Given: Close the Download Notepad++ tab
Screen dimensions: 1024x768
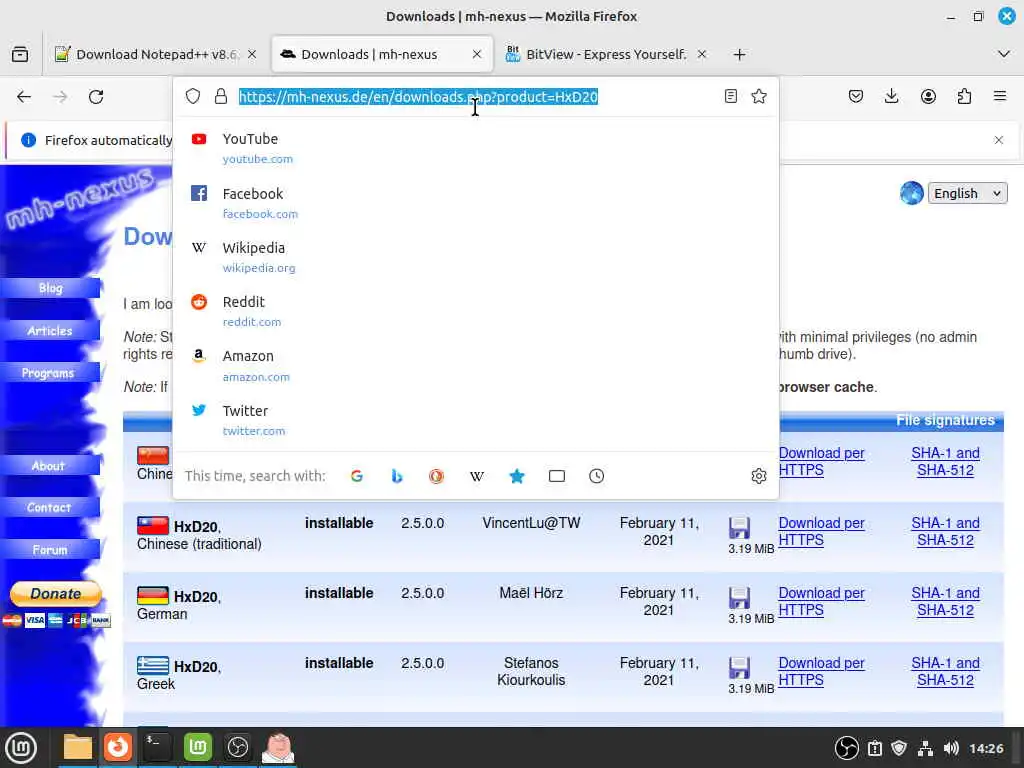Looking at the screenshot, I should (252, 54).
